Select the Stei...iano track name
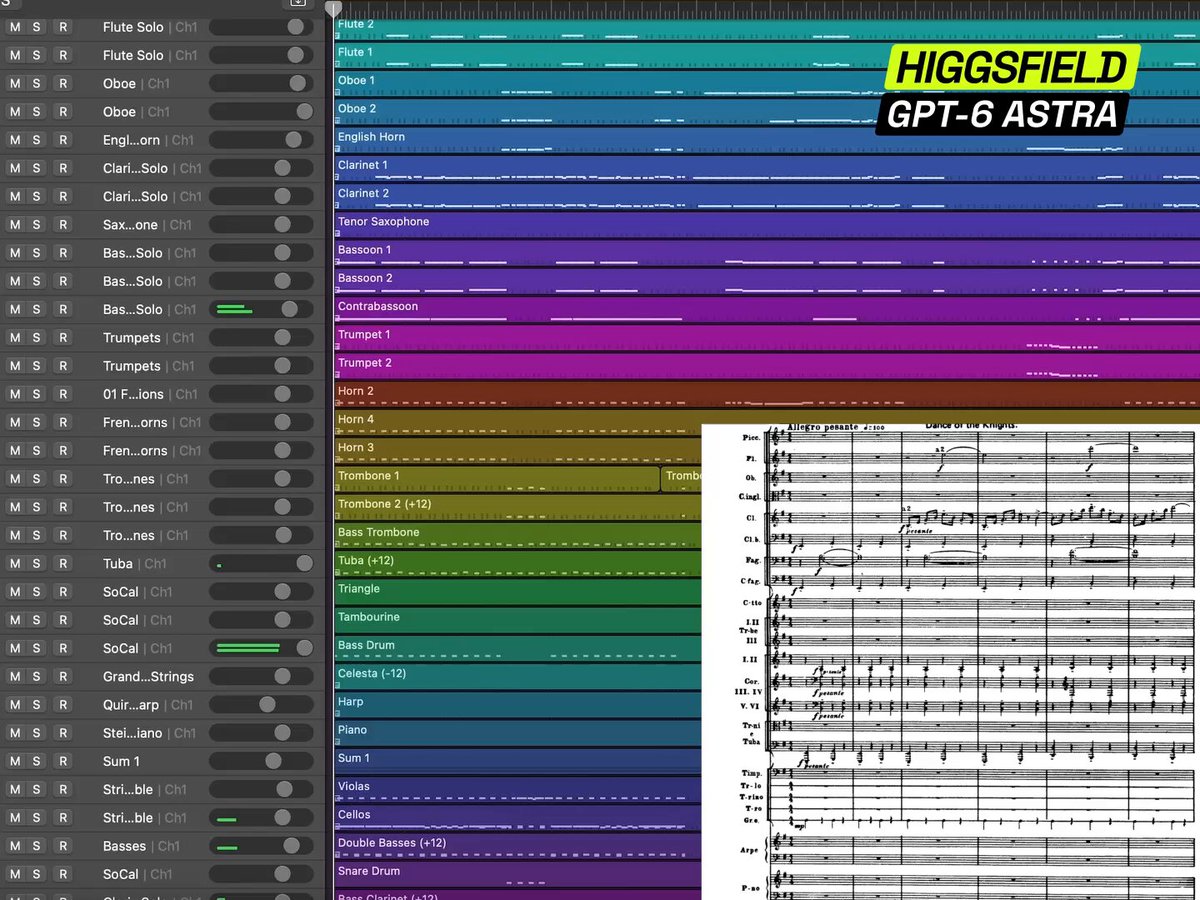The image size is (1200, 900). click(x=132, y=733)
